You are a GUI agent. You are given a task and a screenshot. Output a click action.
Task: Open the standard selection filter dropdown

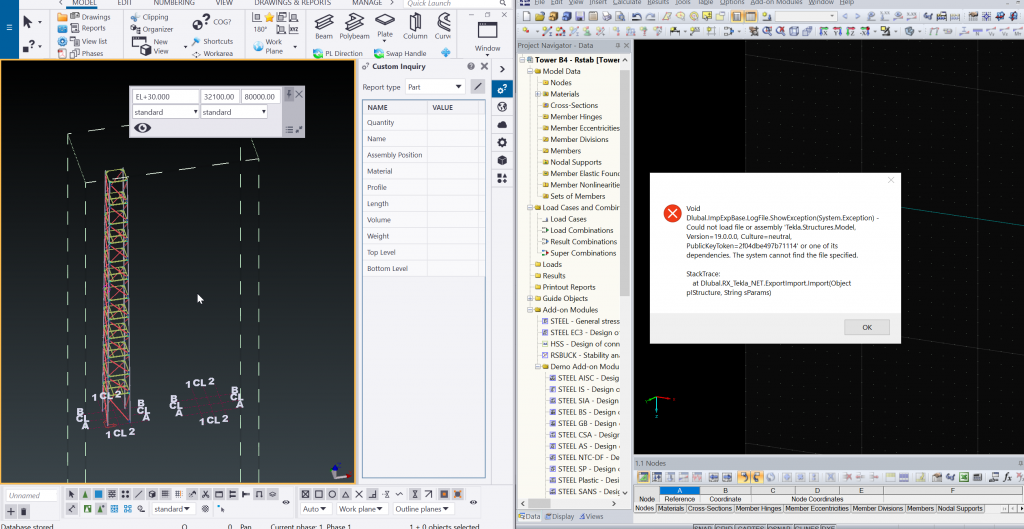(x=173, y=509)
